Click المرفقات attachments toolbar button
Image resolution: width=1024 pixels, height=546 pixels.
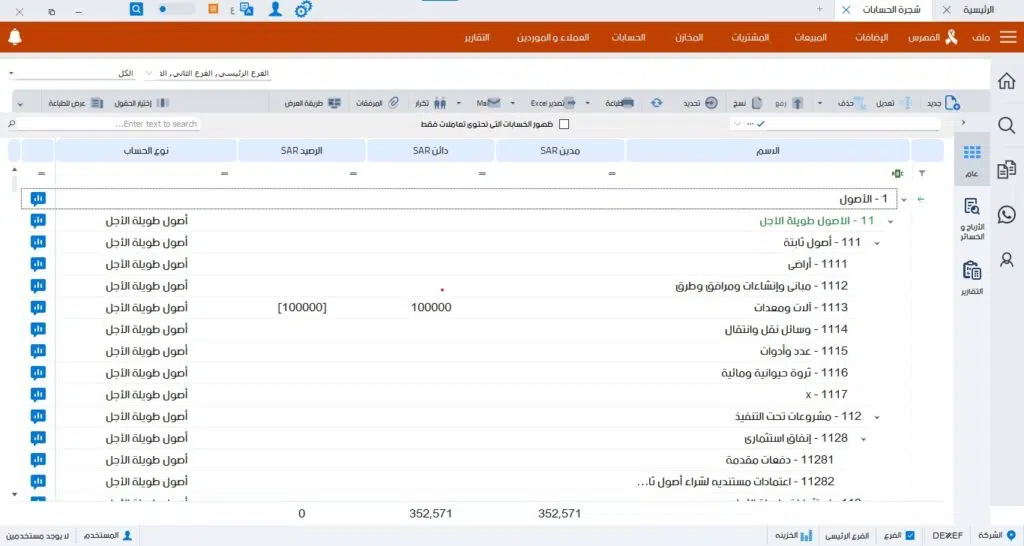pos(377,103)
